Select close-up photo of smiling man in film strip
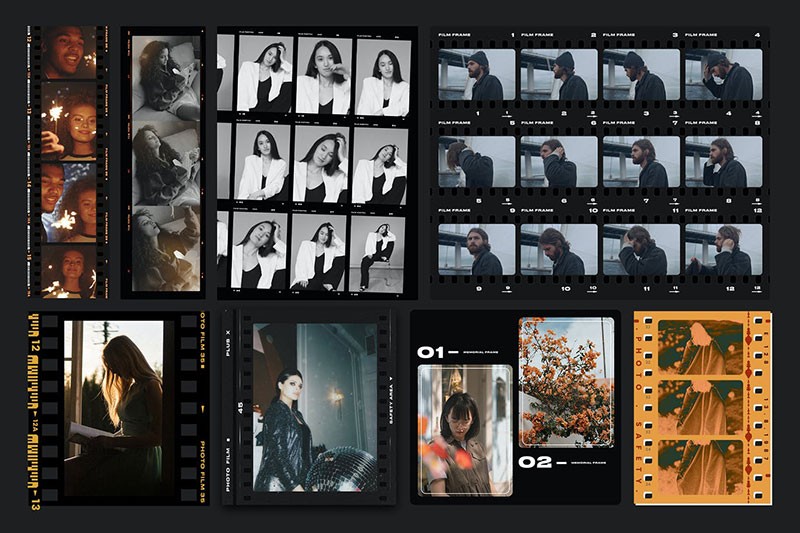 click(68, 53)
